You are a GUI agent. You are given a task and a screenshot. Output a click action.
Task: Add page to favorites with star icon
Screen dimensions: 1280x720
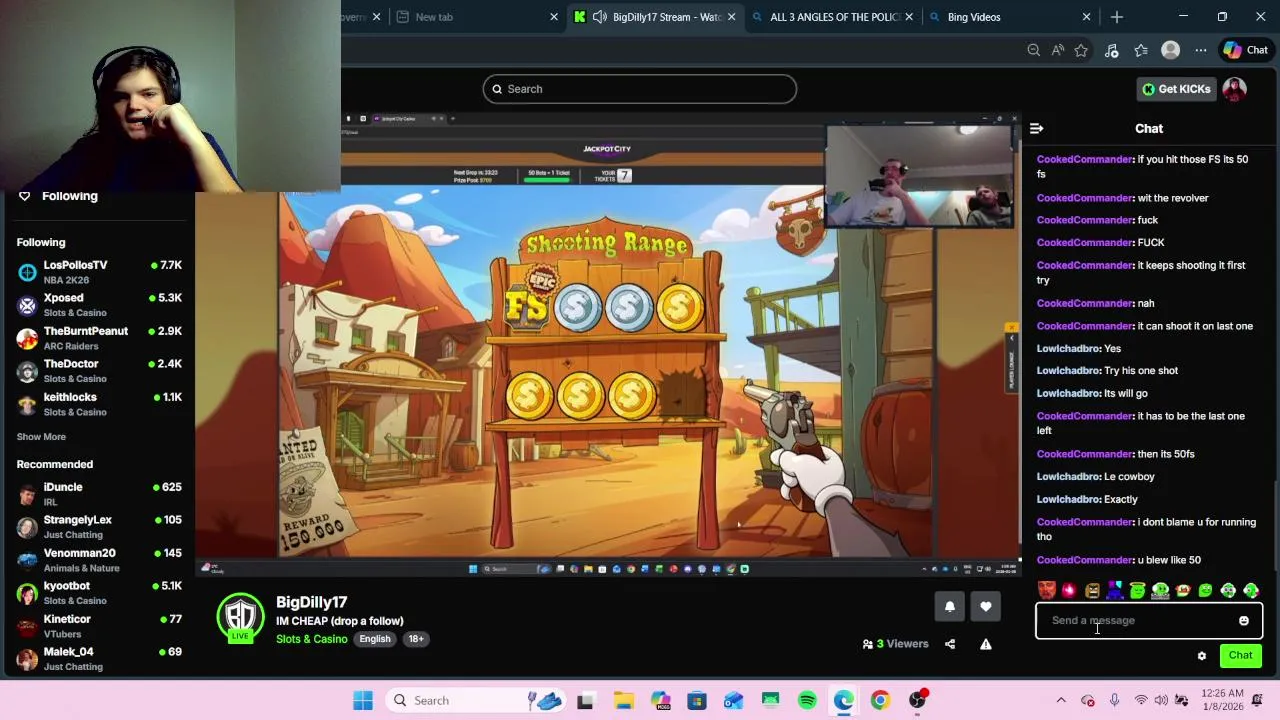coord(1081,50)
